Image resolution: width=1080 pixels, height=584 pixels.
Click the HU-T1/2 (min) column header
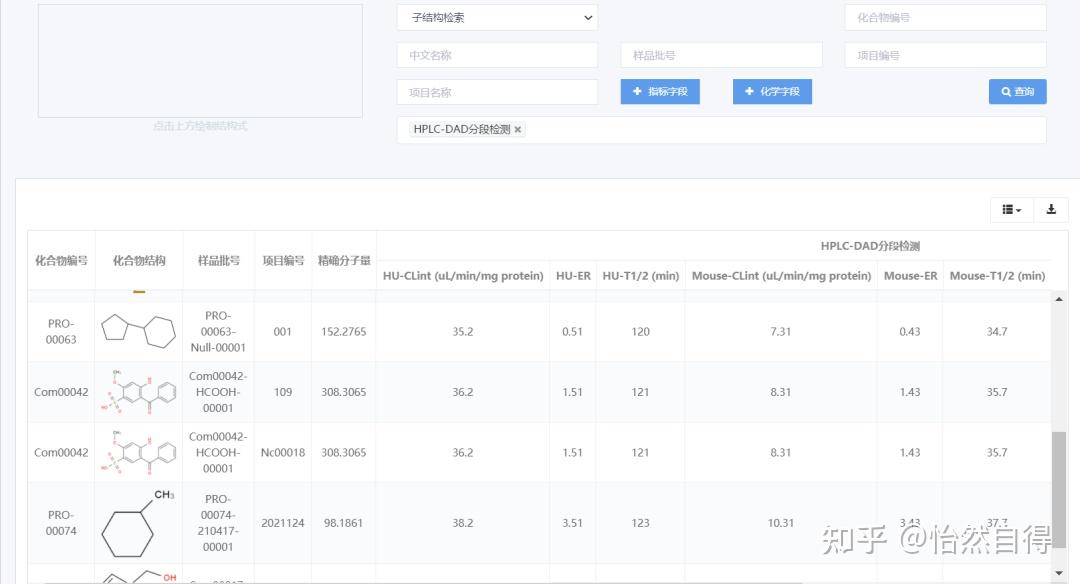pyautogui.click(x=641, y=276)
